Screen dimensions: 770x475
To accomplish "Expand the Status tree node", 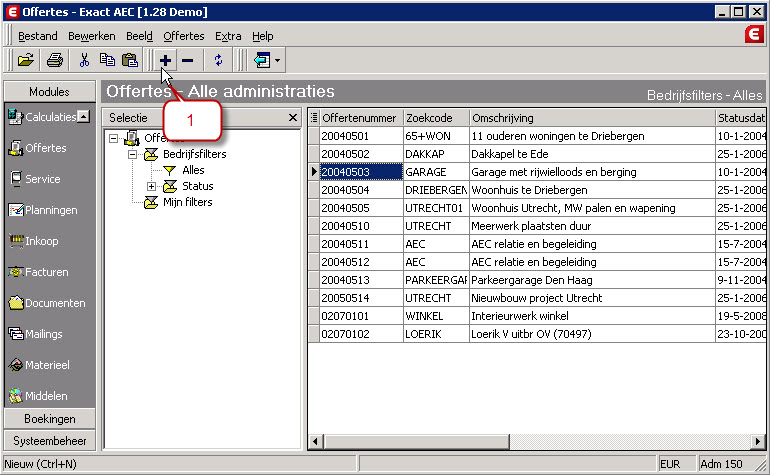I will point(151,186).
